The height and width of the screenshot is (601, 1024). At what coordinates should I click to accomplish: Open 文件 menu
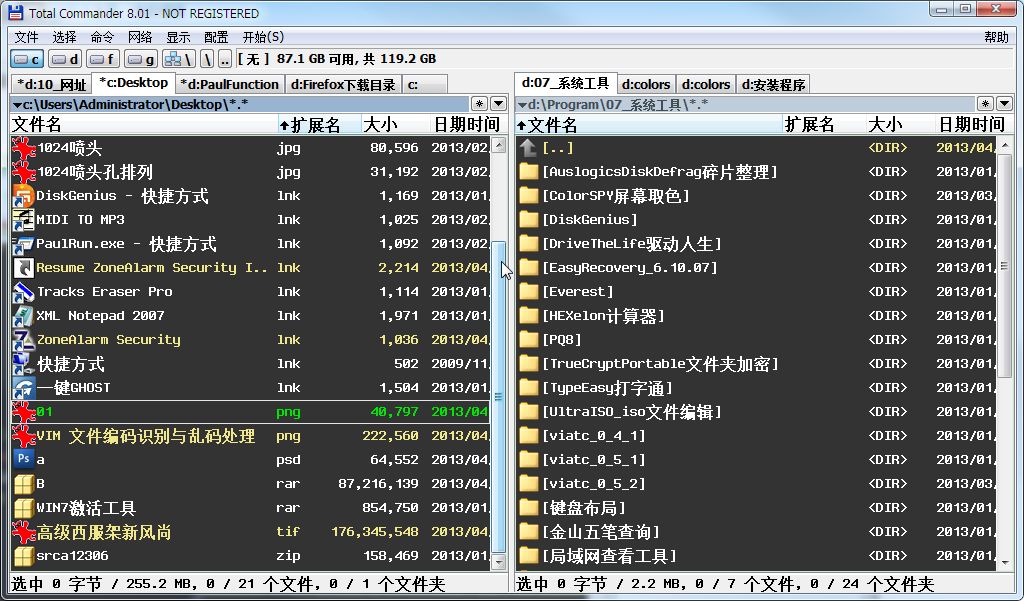[27, 37]
